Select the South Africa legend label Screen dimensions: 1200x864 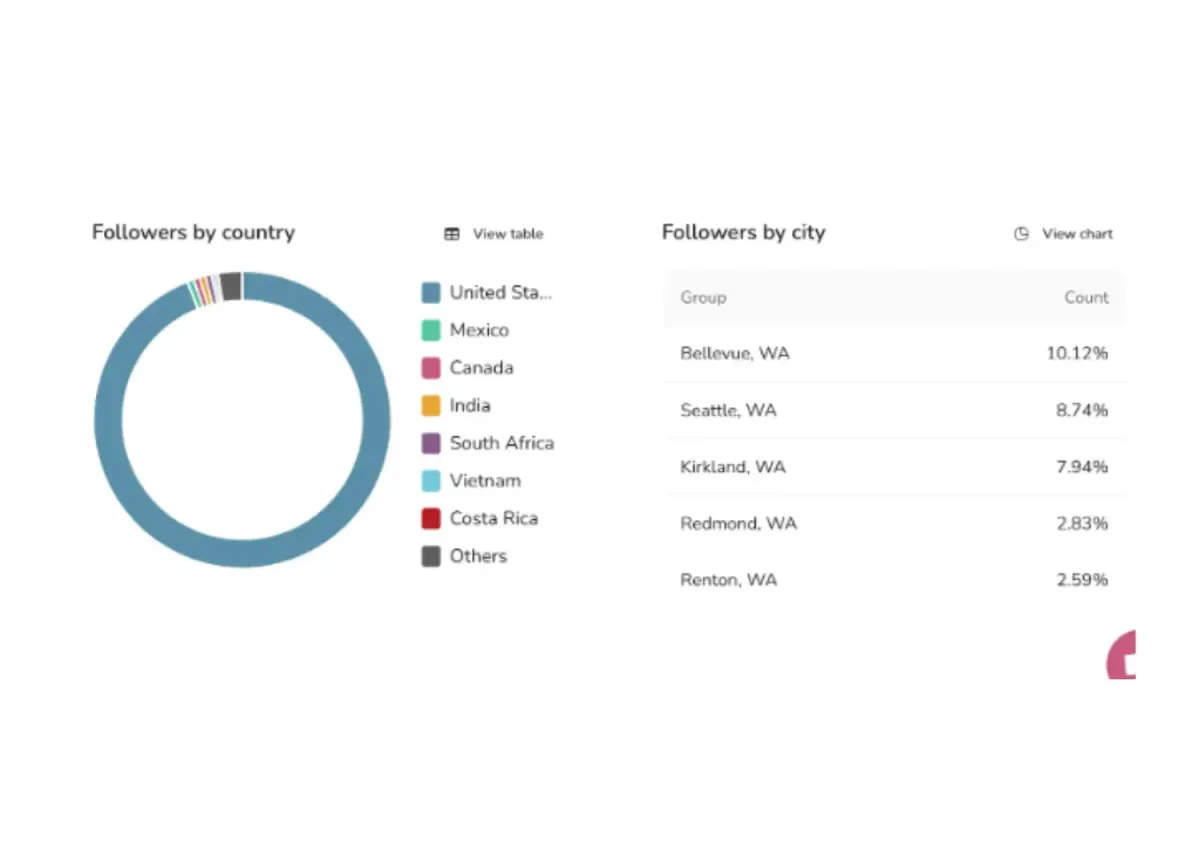pos(501,443)
